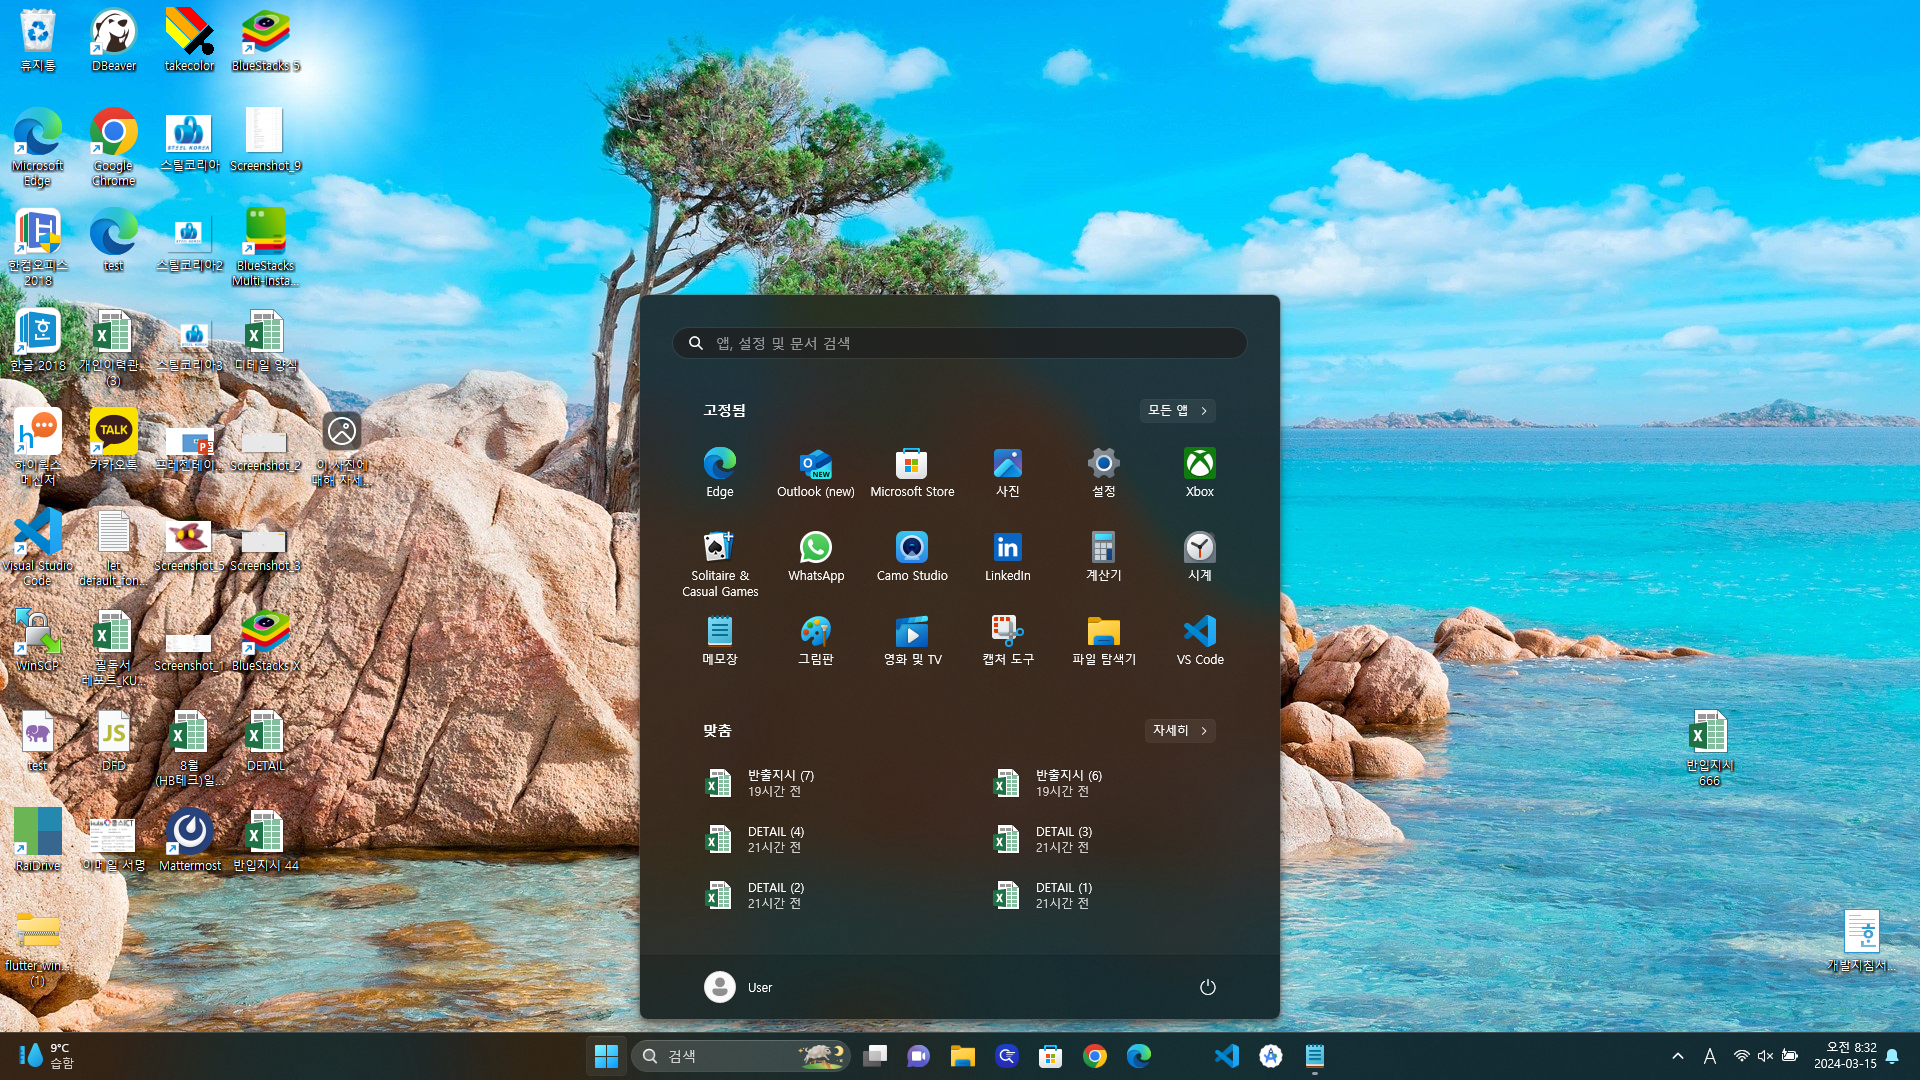The image size is (1920, 1080).
Task: Click the power button in Start menu
Action: coord(1208,987)
